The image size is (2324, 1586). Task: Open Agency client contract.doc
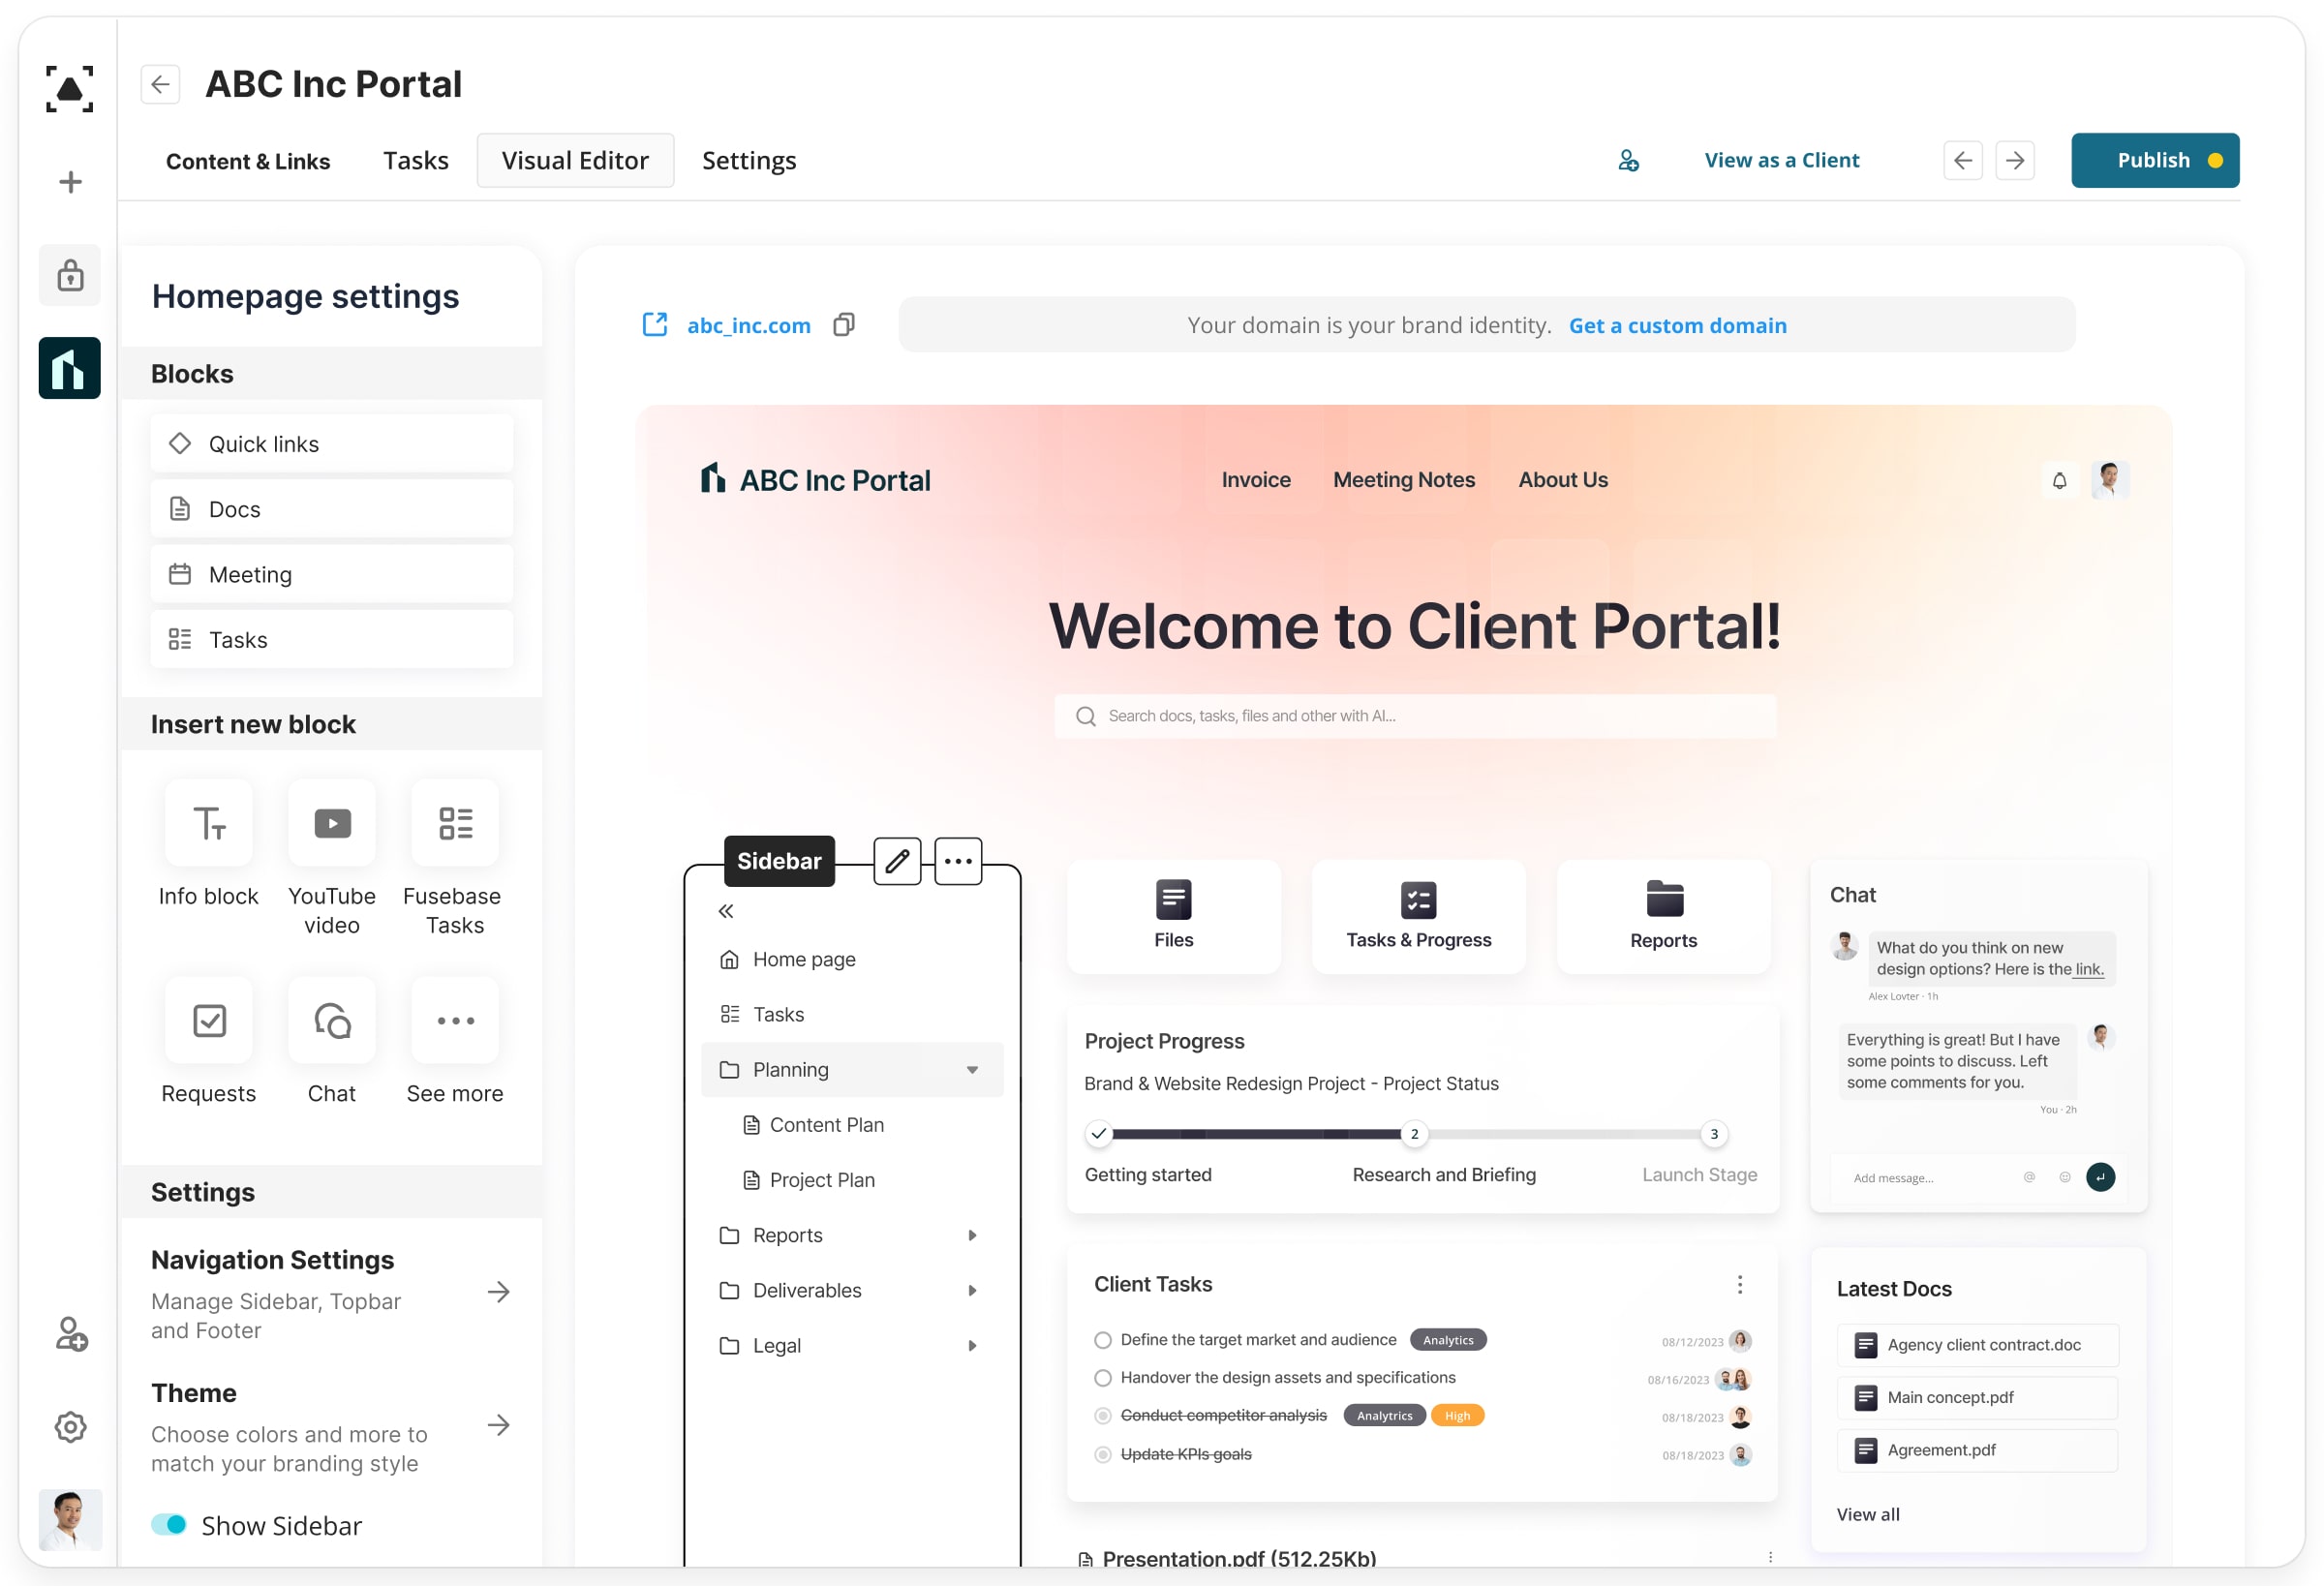tap(1977, 1345)
